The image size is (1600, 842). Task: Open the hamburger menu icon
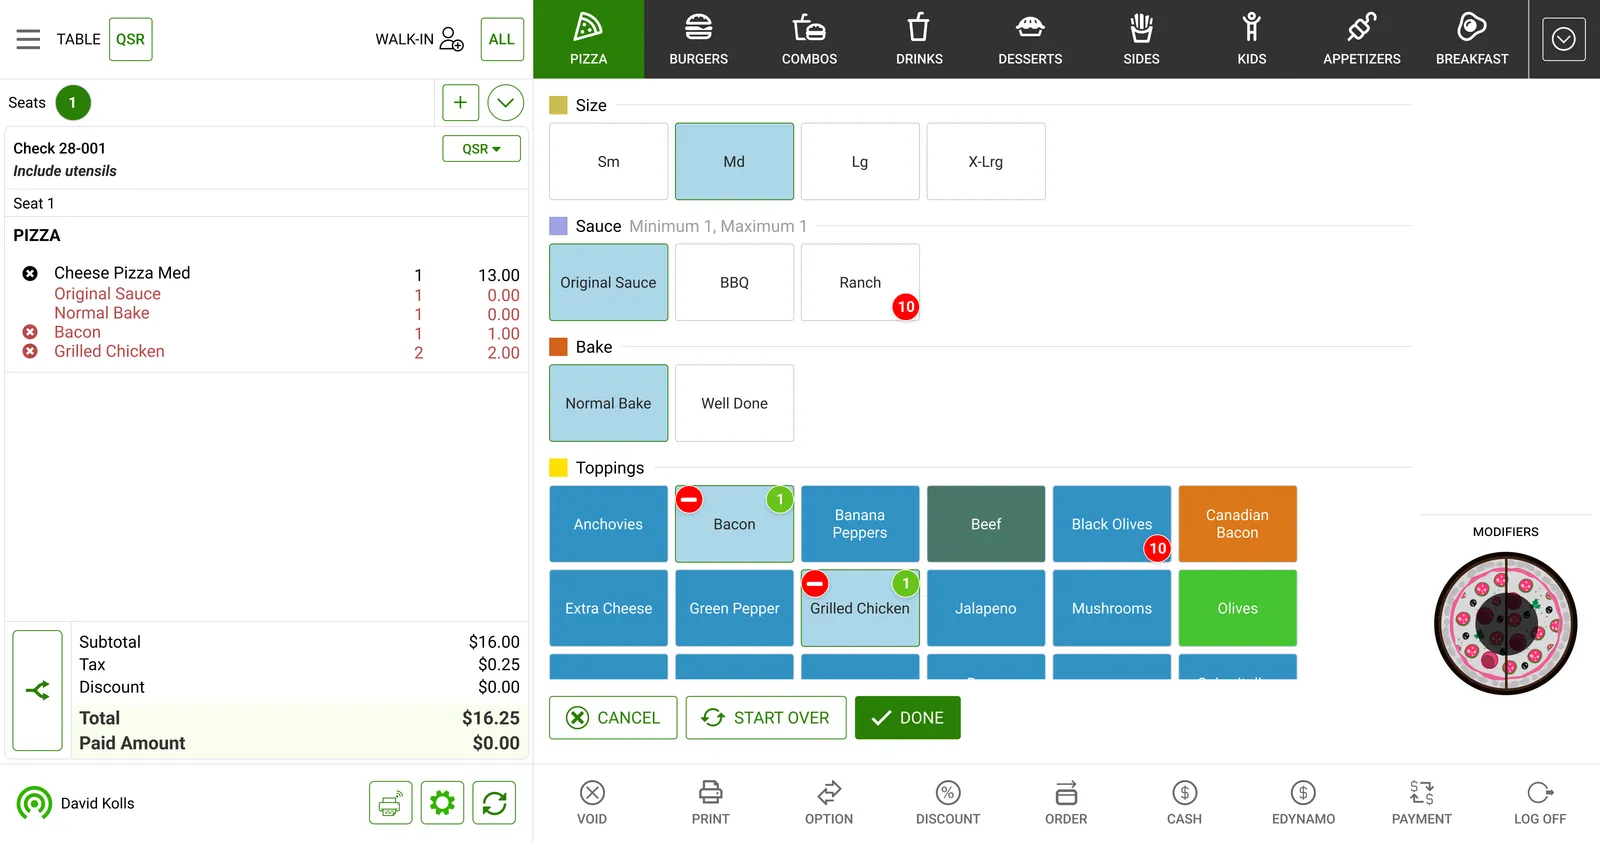pos(28,39)
